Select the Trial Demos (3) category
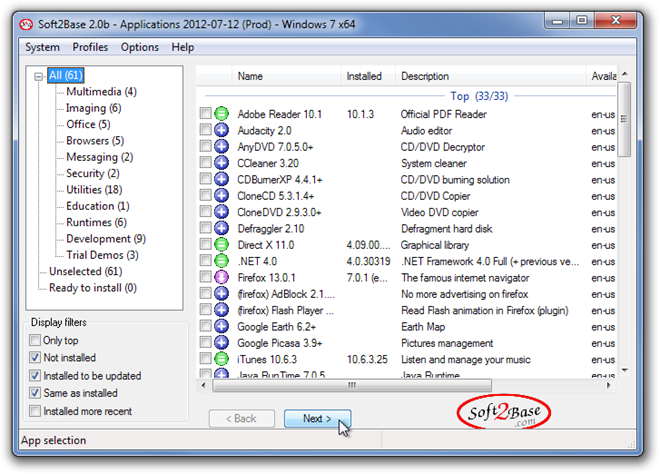Screen dimensions: 660x474 [102, 255]
